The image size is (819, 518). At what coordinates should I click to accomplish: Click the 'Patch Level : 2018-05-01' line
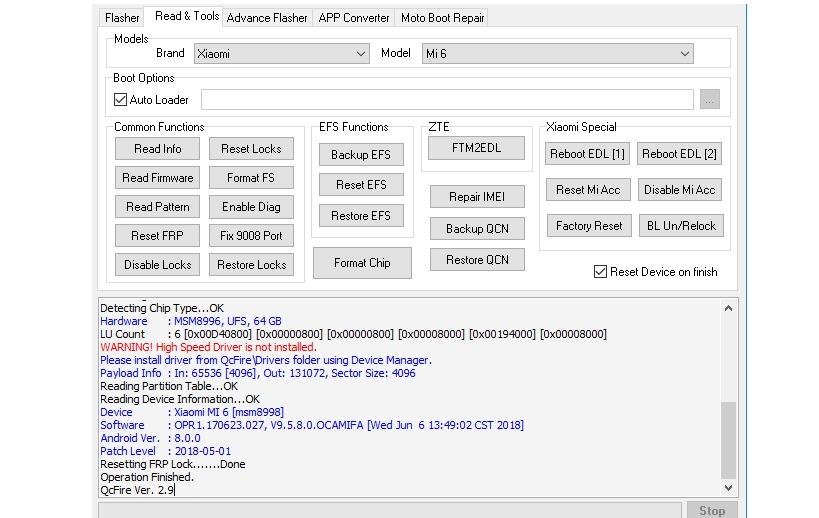click(x=166, y=451)
